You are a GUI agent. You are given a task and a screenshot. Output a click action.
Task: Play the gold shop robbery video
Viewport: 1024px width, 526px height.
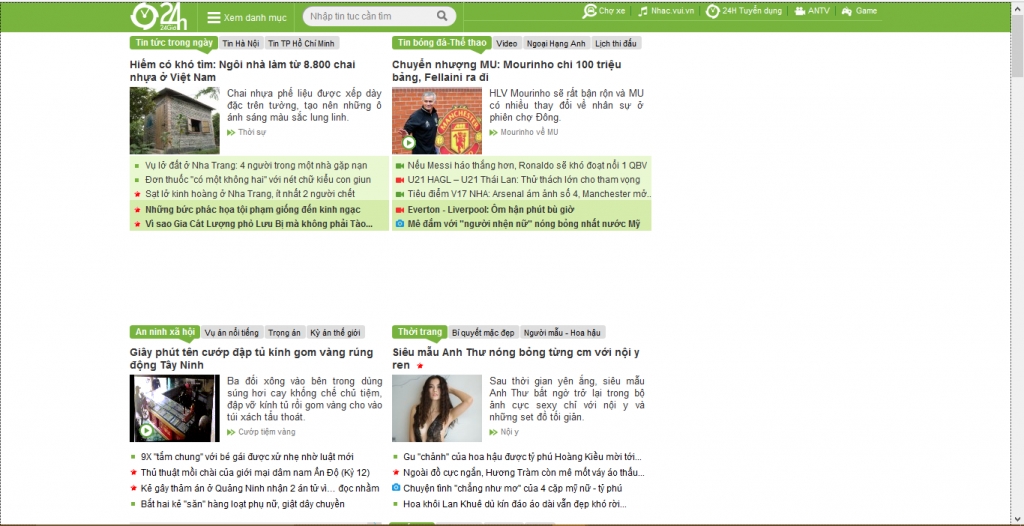[x=146, y=430]
